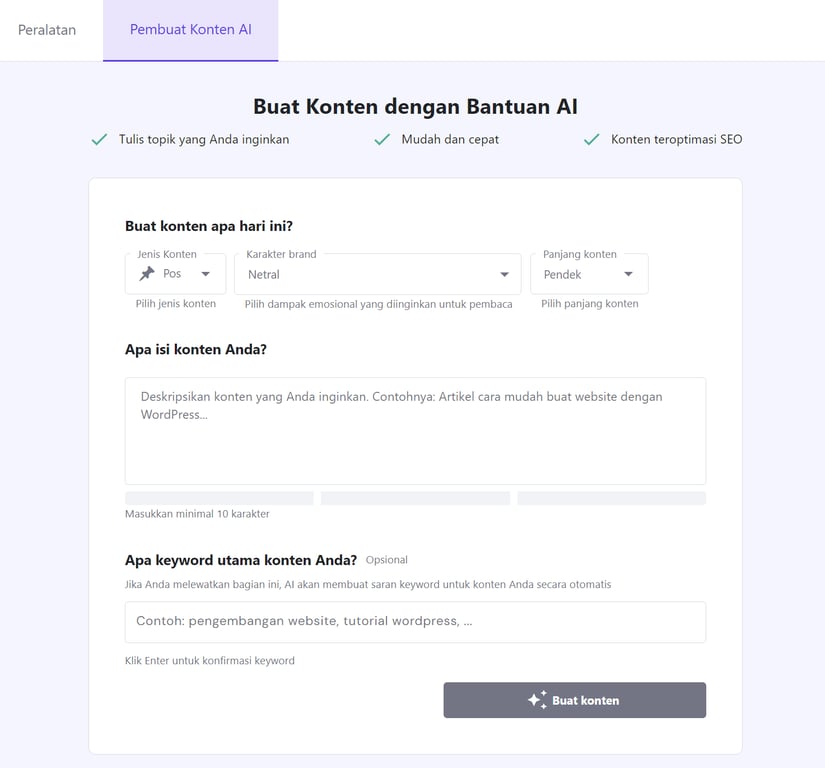Click the green checkmark beside 'Mudah dan cepat'

(x=382, y=140)
